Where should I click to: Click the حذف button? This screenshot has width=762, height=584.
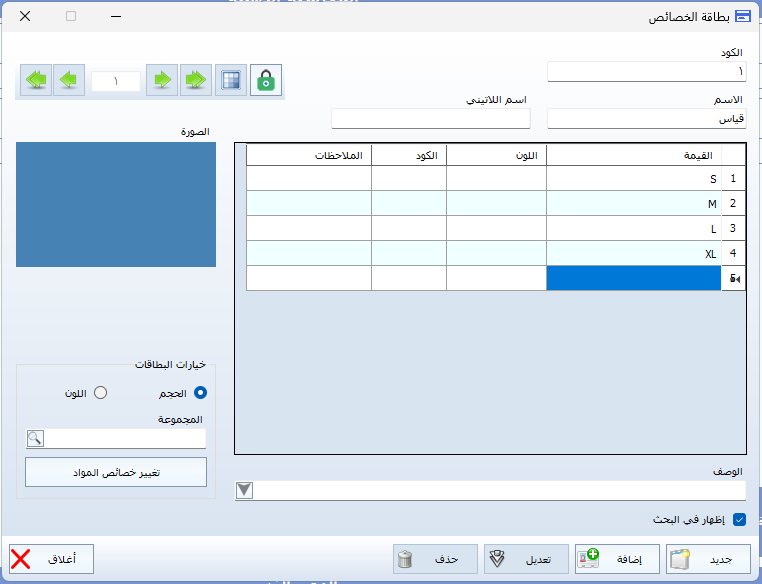click(x=435, y=559)
